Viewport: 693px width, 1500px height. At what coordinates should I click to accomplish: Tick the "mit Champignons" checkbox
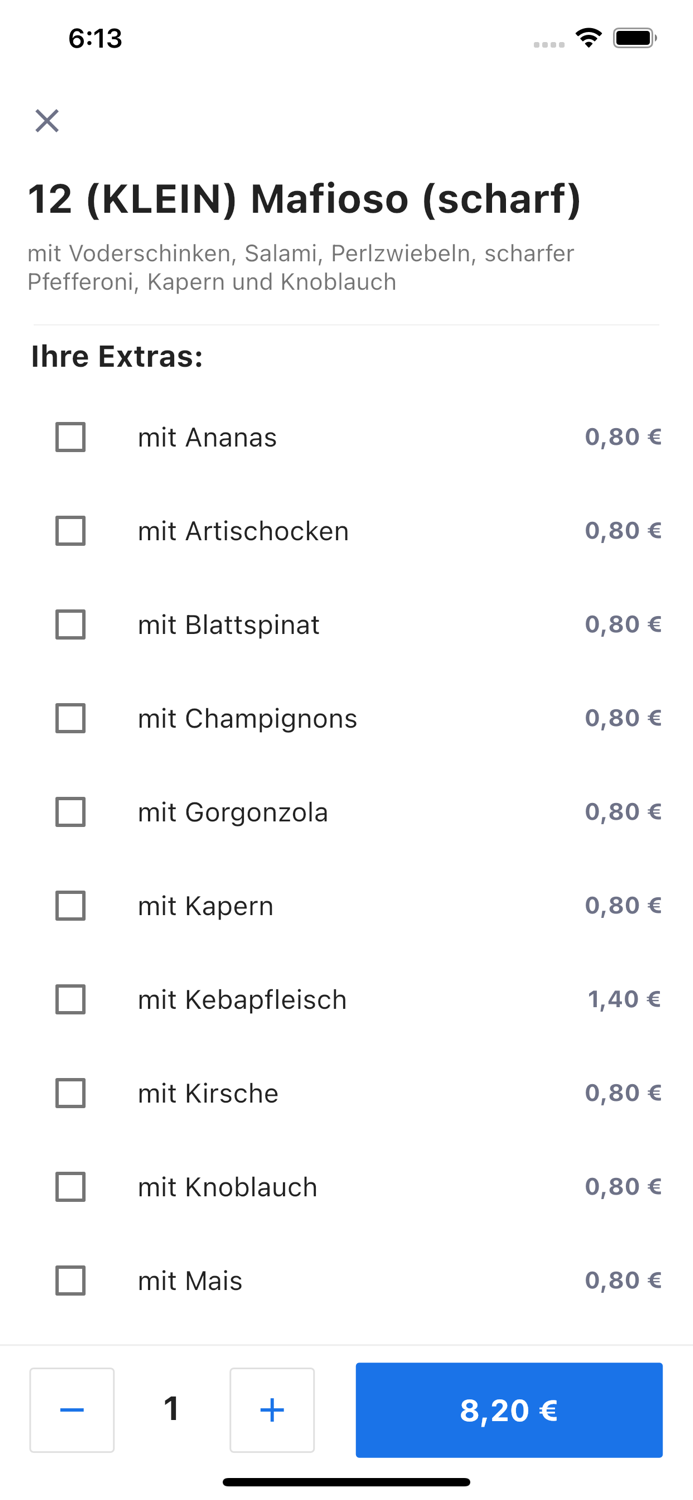coord(70,718)
